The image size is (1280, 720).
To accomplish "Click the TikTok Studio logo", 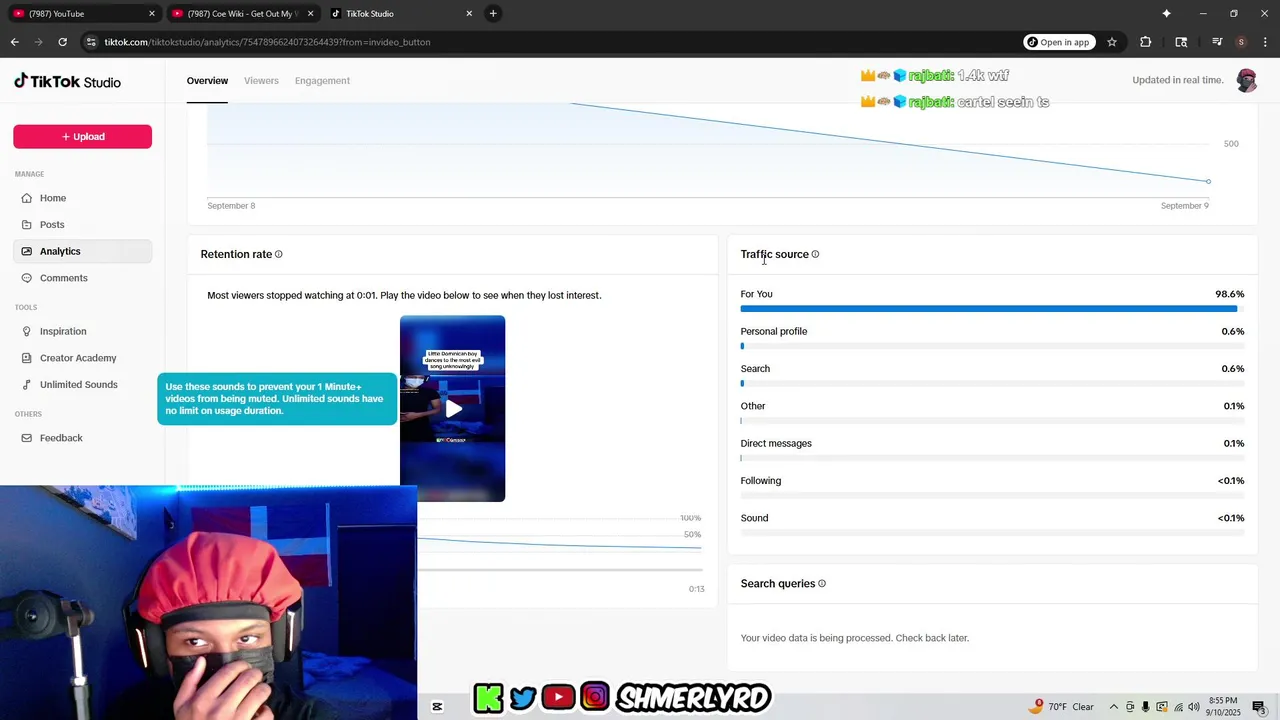I will pos(67,82).
